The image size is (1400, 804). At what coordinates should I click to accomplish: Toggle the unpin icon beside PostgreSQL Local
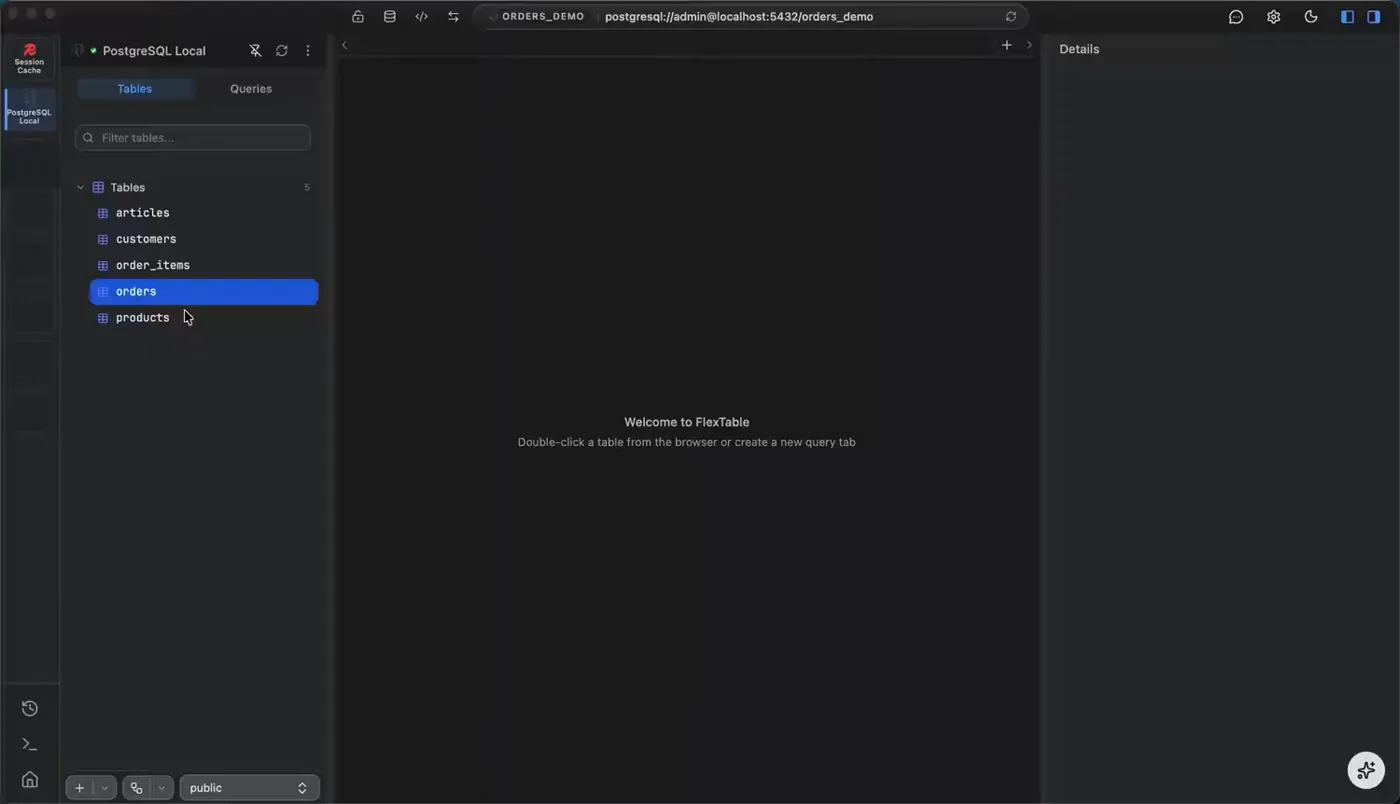(x=255, y=51)
